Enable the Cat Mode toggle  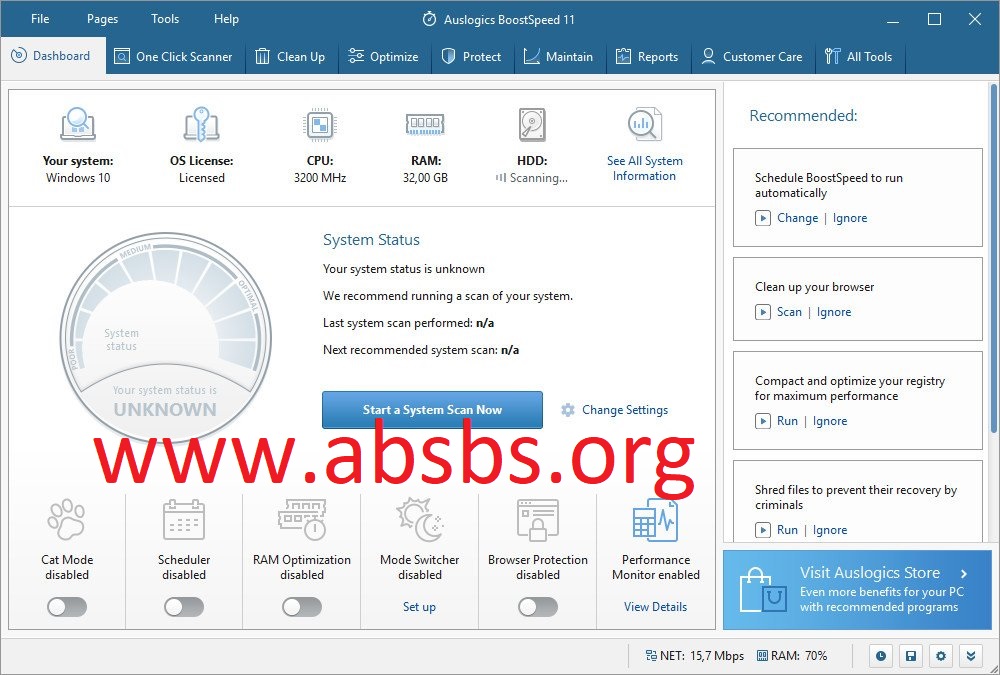coord(67,607)
